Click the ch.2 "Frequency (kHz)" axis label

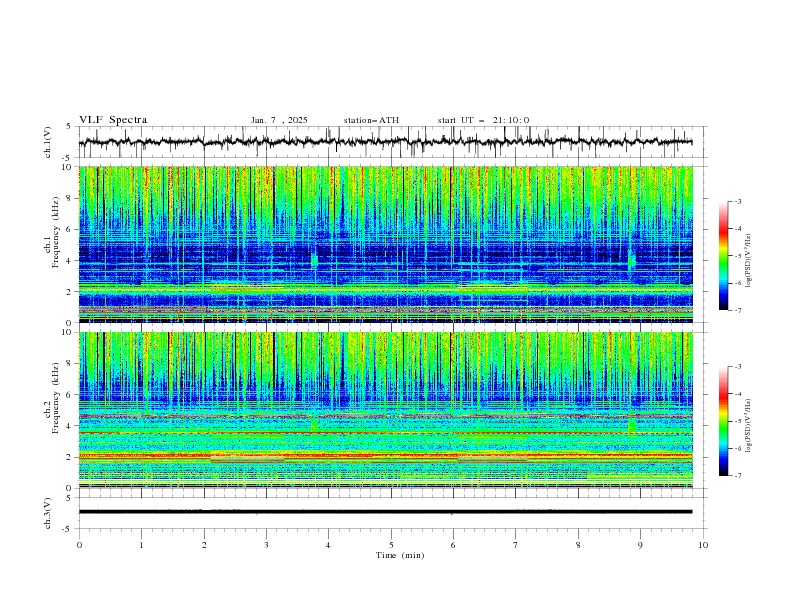(56, 397)
